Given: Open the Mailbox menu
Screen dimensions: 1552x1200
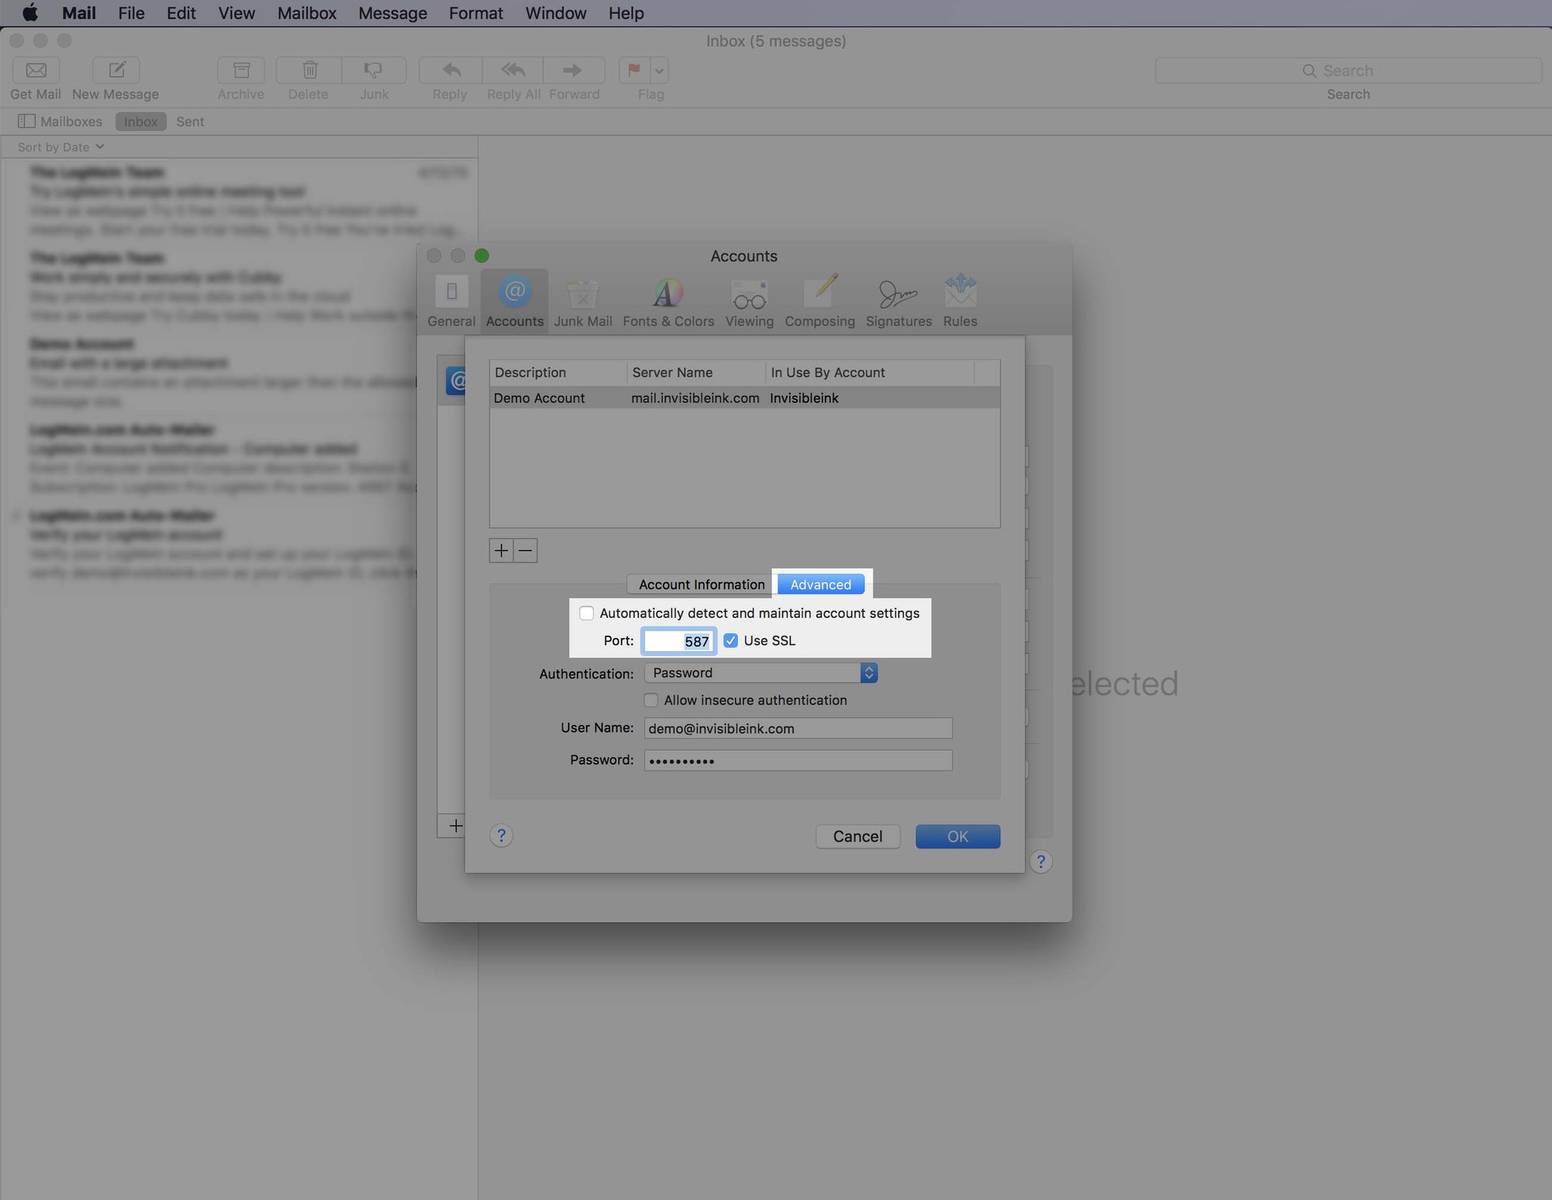Looking at the screenshot, I should pyautogui.click(x=306, y=13).
